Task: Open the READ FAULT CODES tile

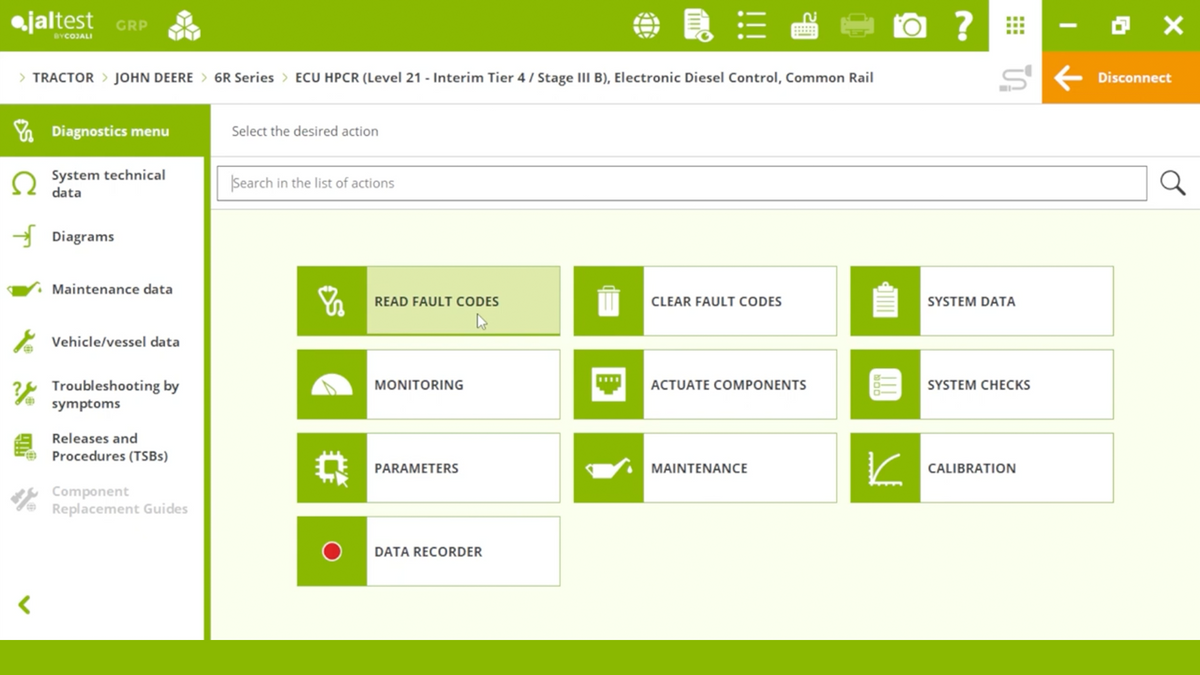Action: (x=428, y=301)
